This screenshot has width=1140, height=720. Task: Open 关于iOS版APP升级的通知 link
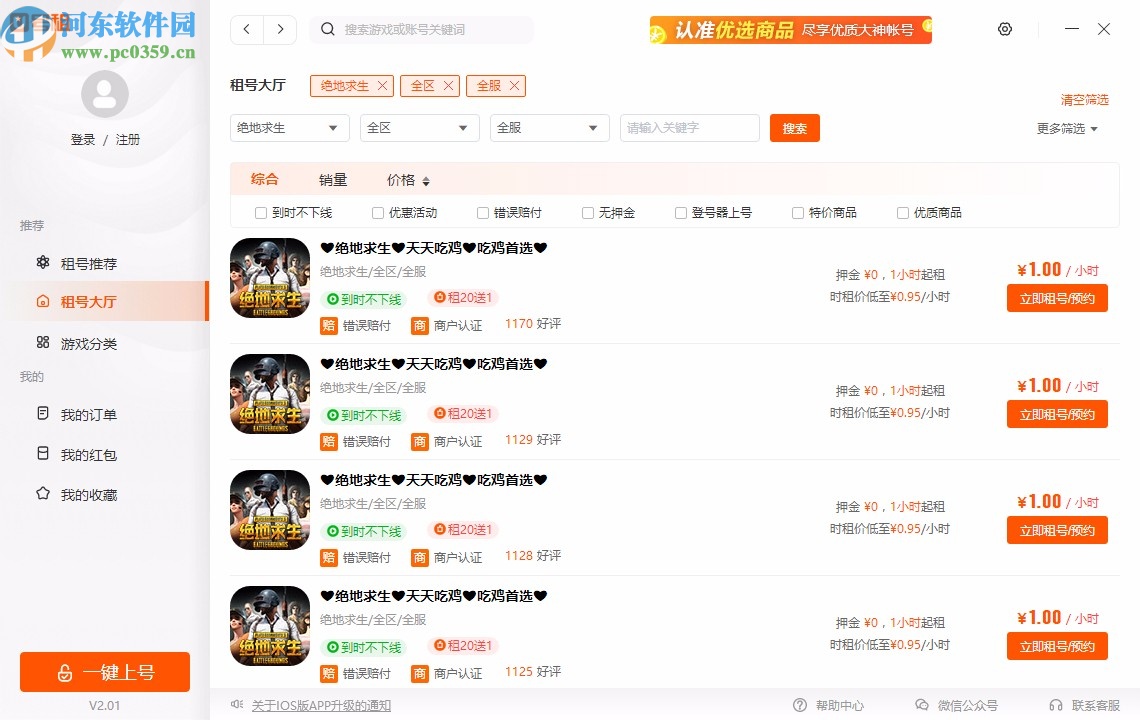(320, 705)
